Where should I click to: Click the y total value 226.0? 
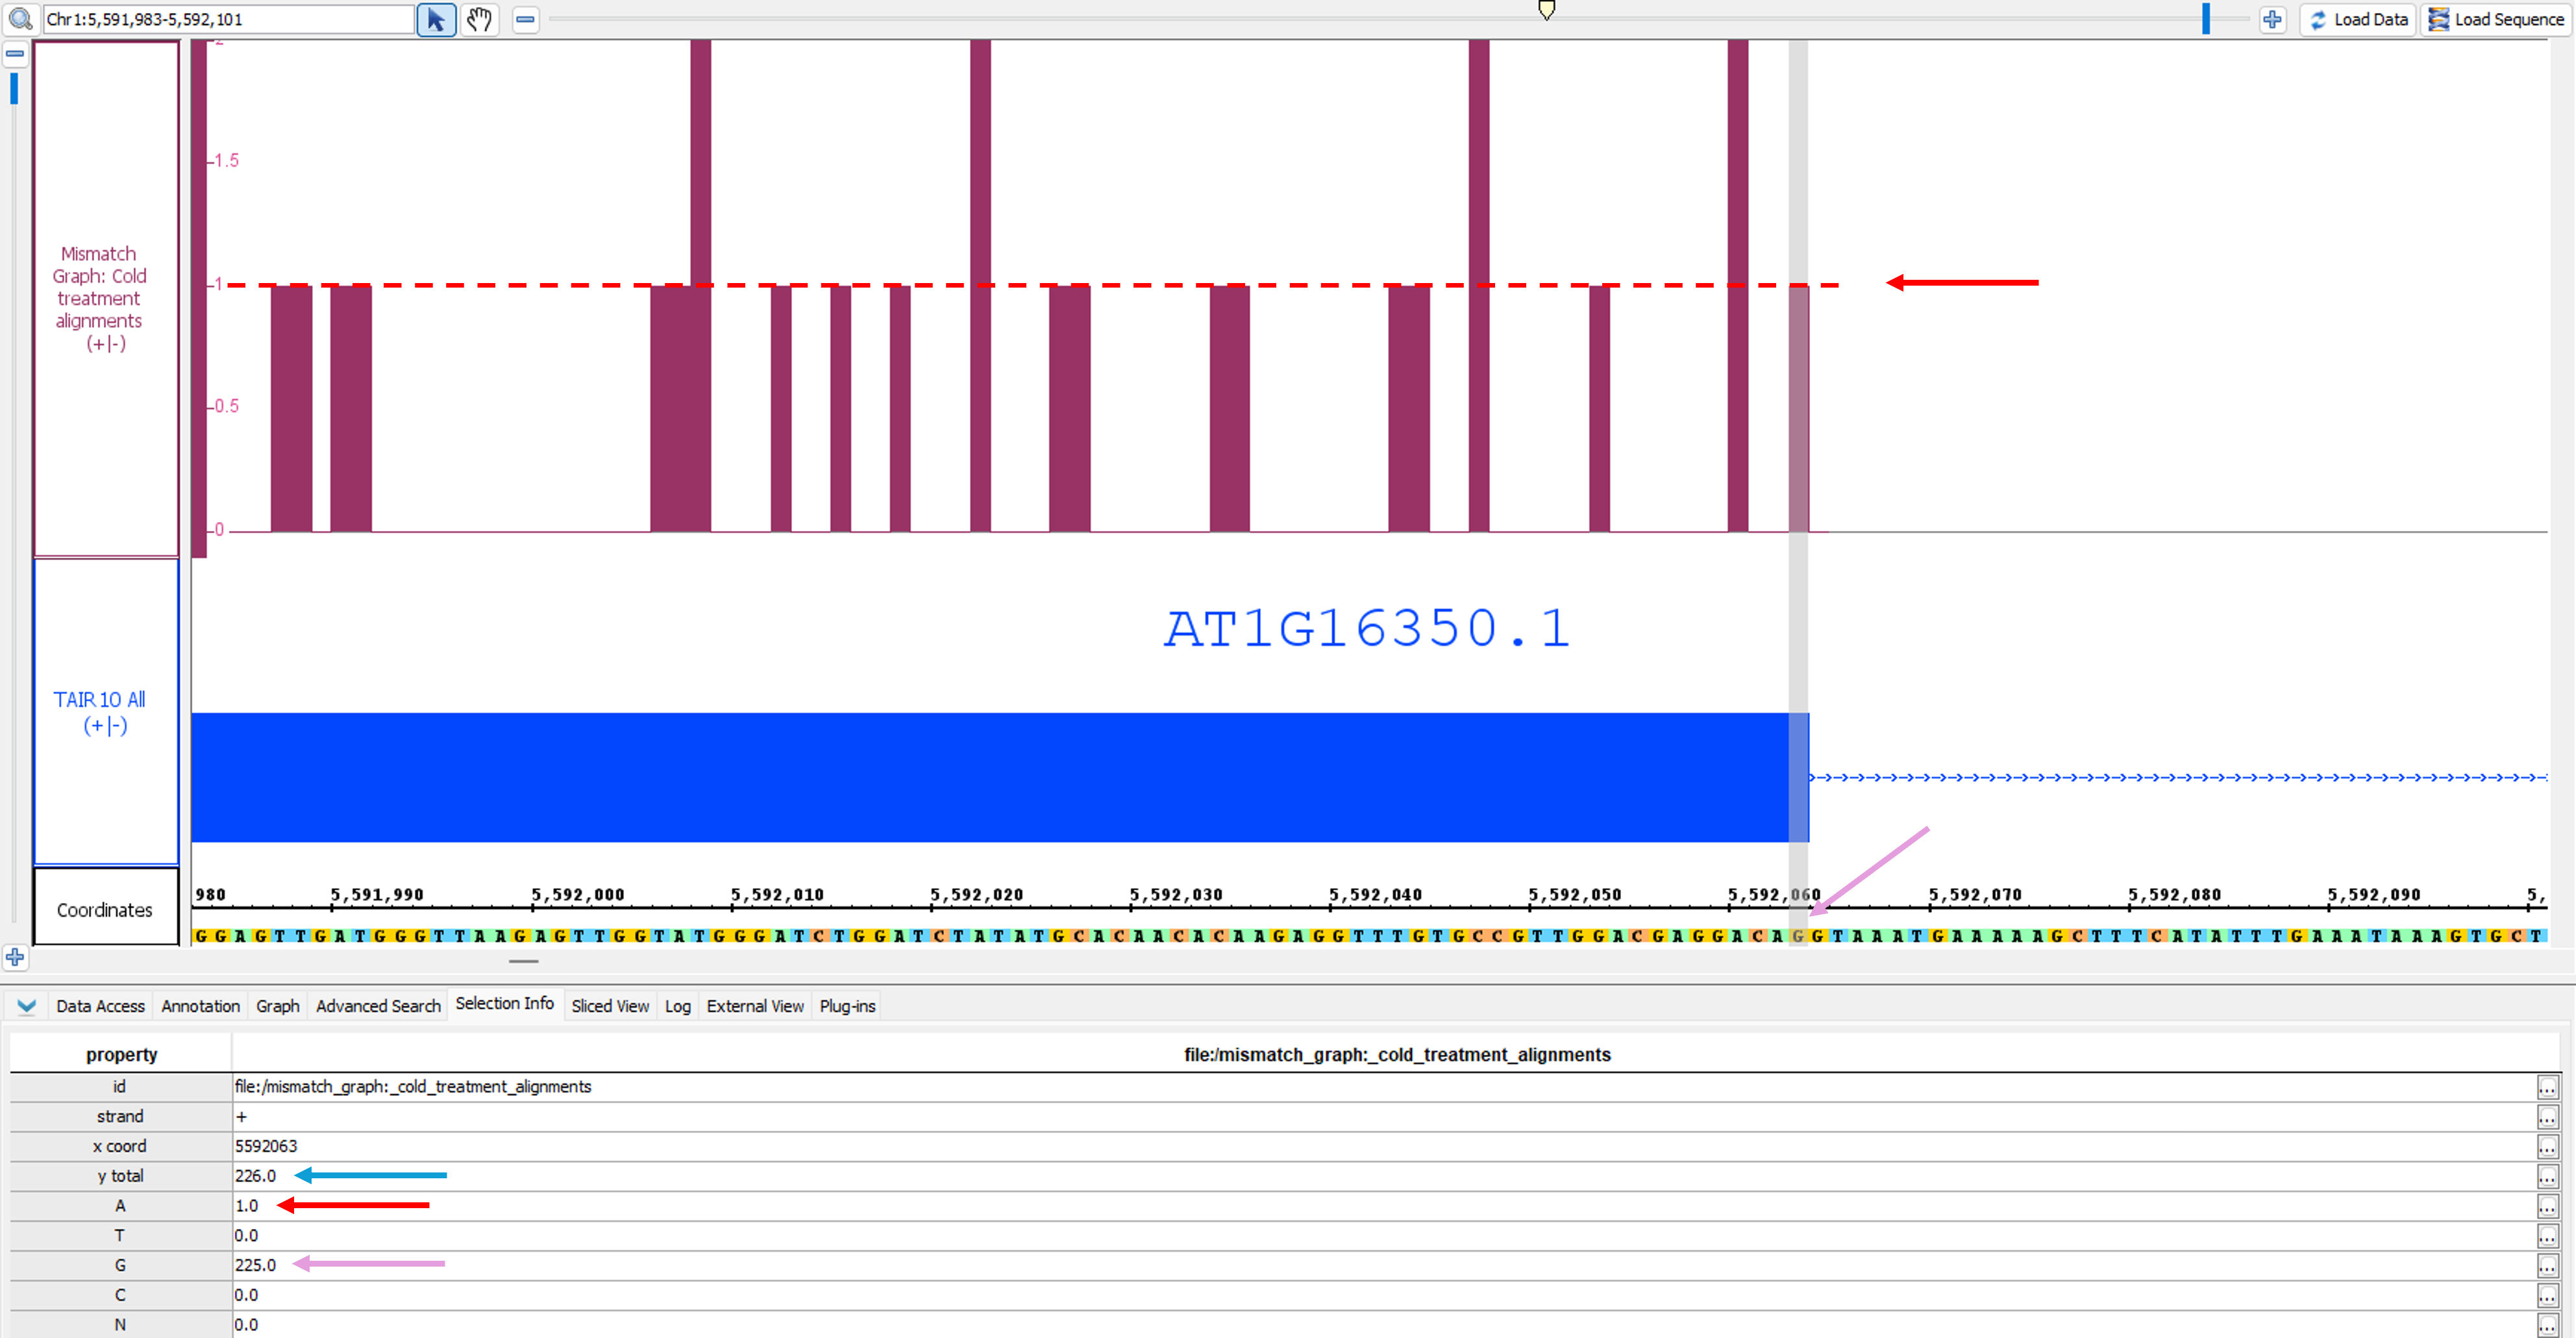(x=255, y=1176)
